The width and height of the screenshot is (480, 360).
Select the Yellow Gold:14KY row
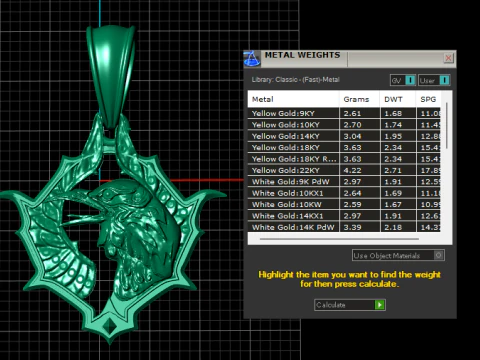point(344,136)
